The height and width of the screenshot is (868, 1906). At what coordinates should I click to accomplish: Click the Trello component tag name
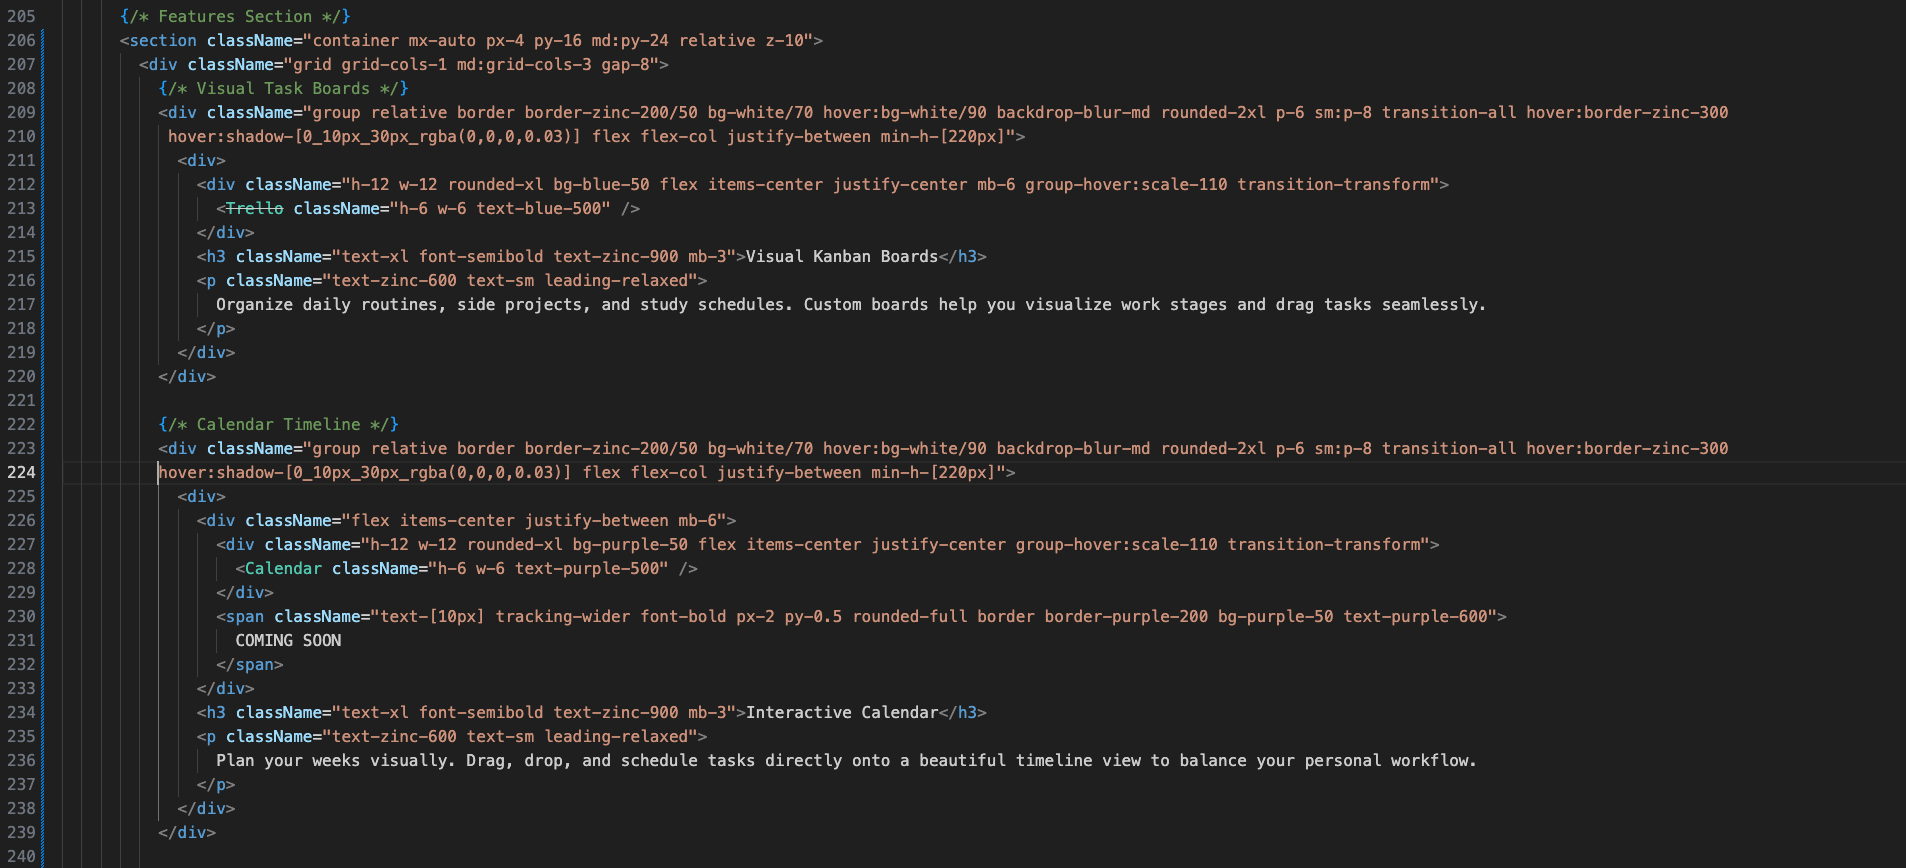[x=255, y=208]
